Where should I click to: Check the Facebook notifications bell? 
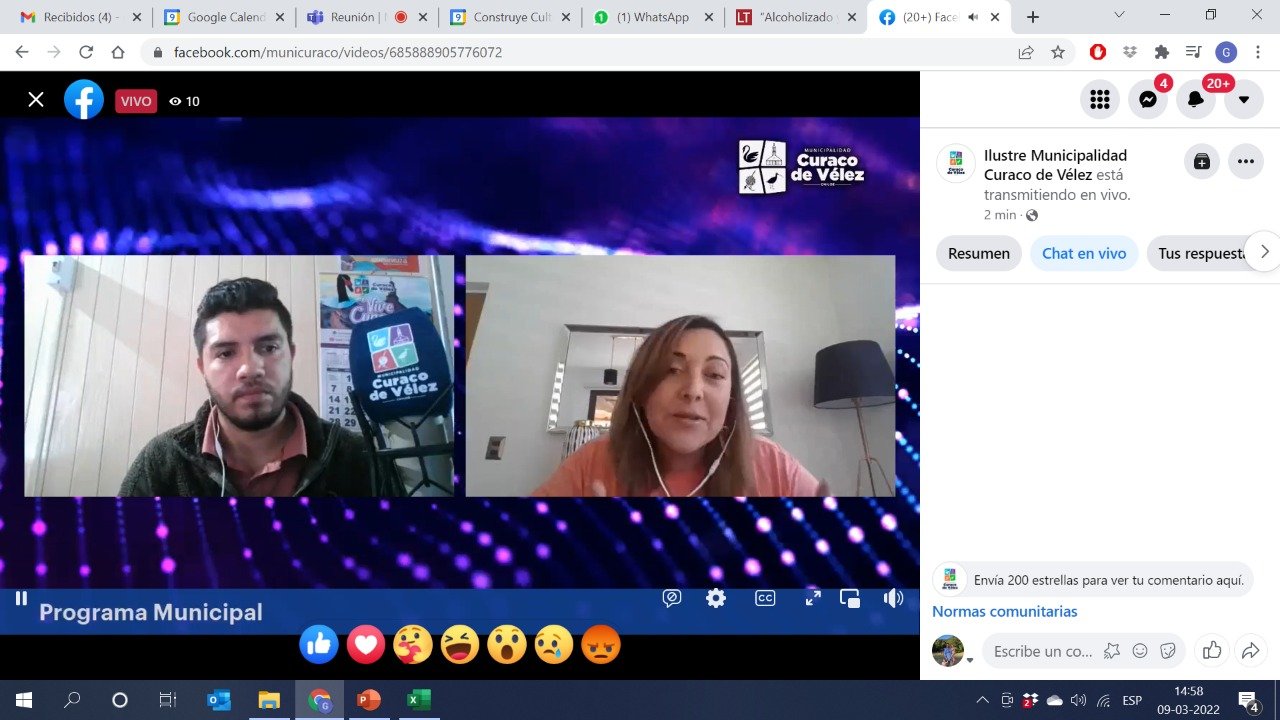click(x=1196, y=99)
